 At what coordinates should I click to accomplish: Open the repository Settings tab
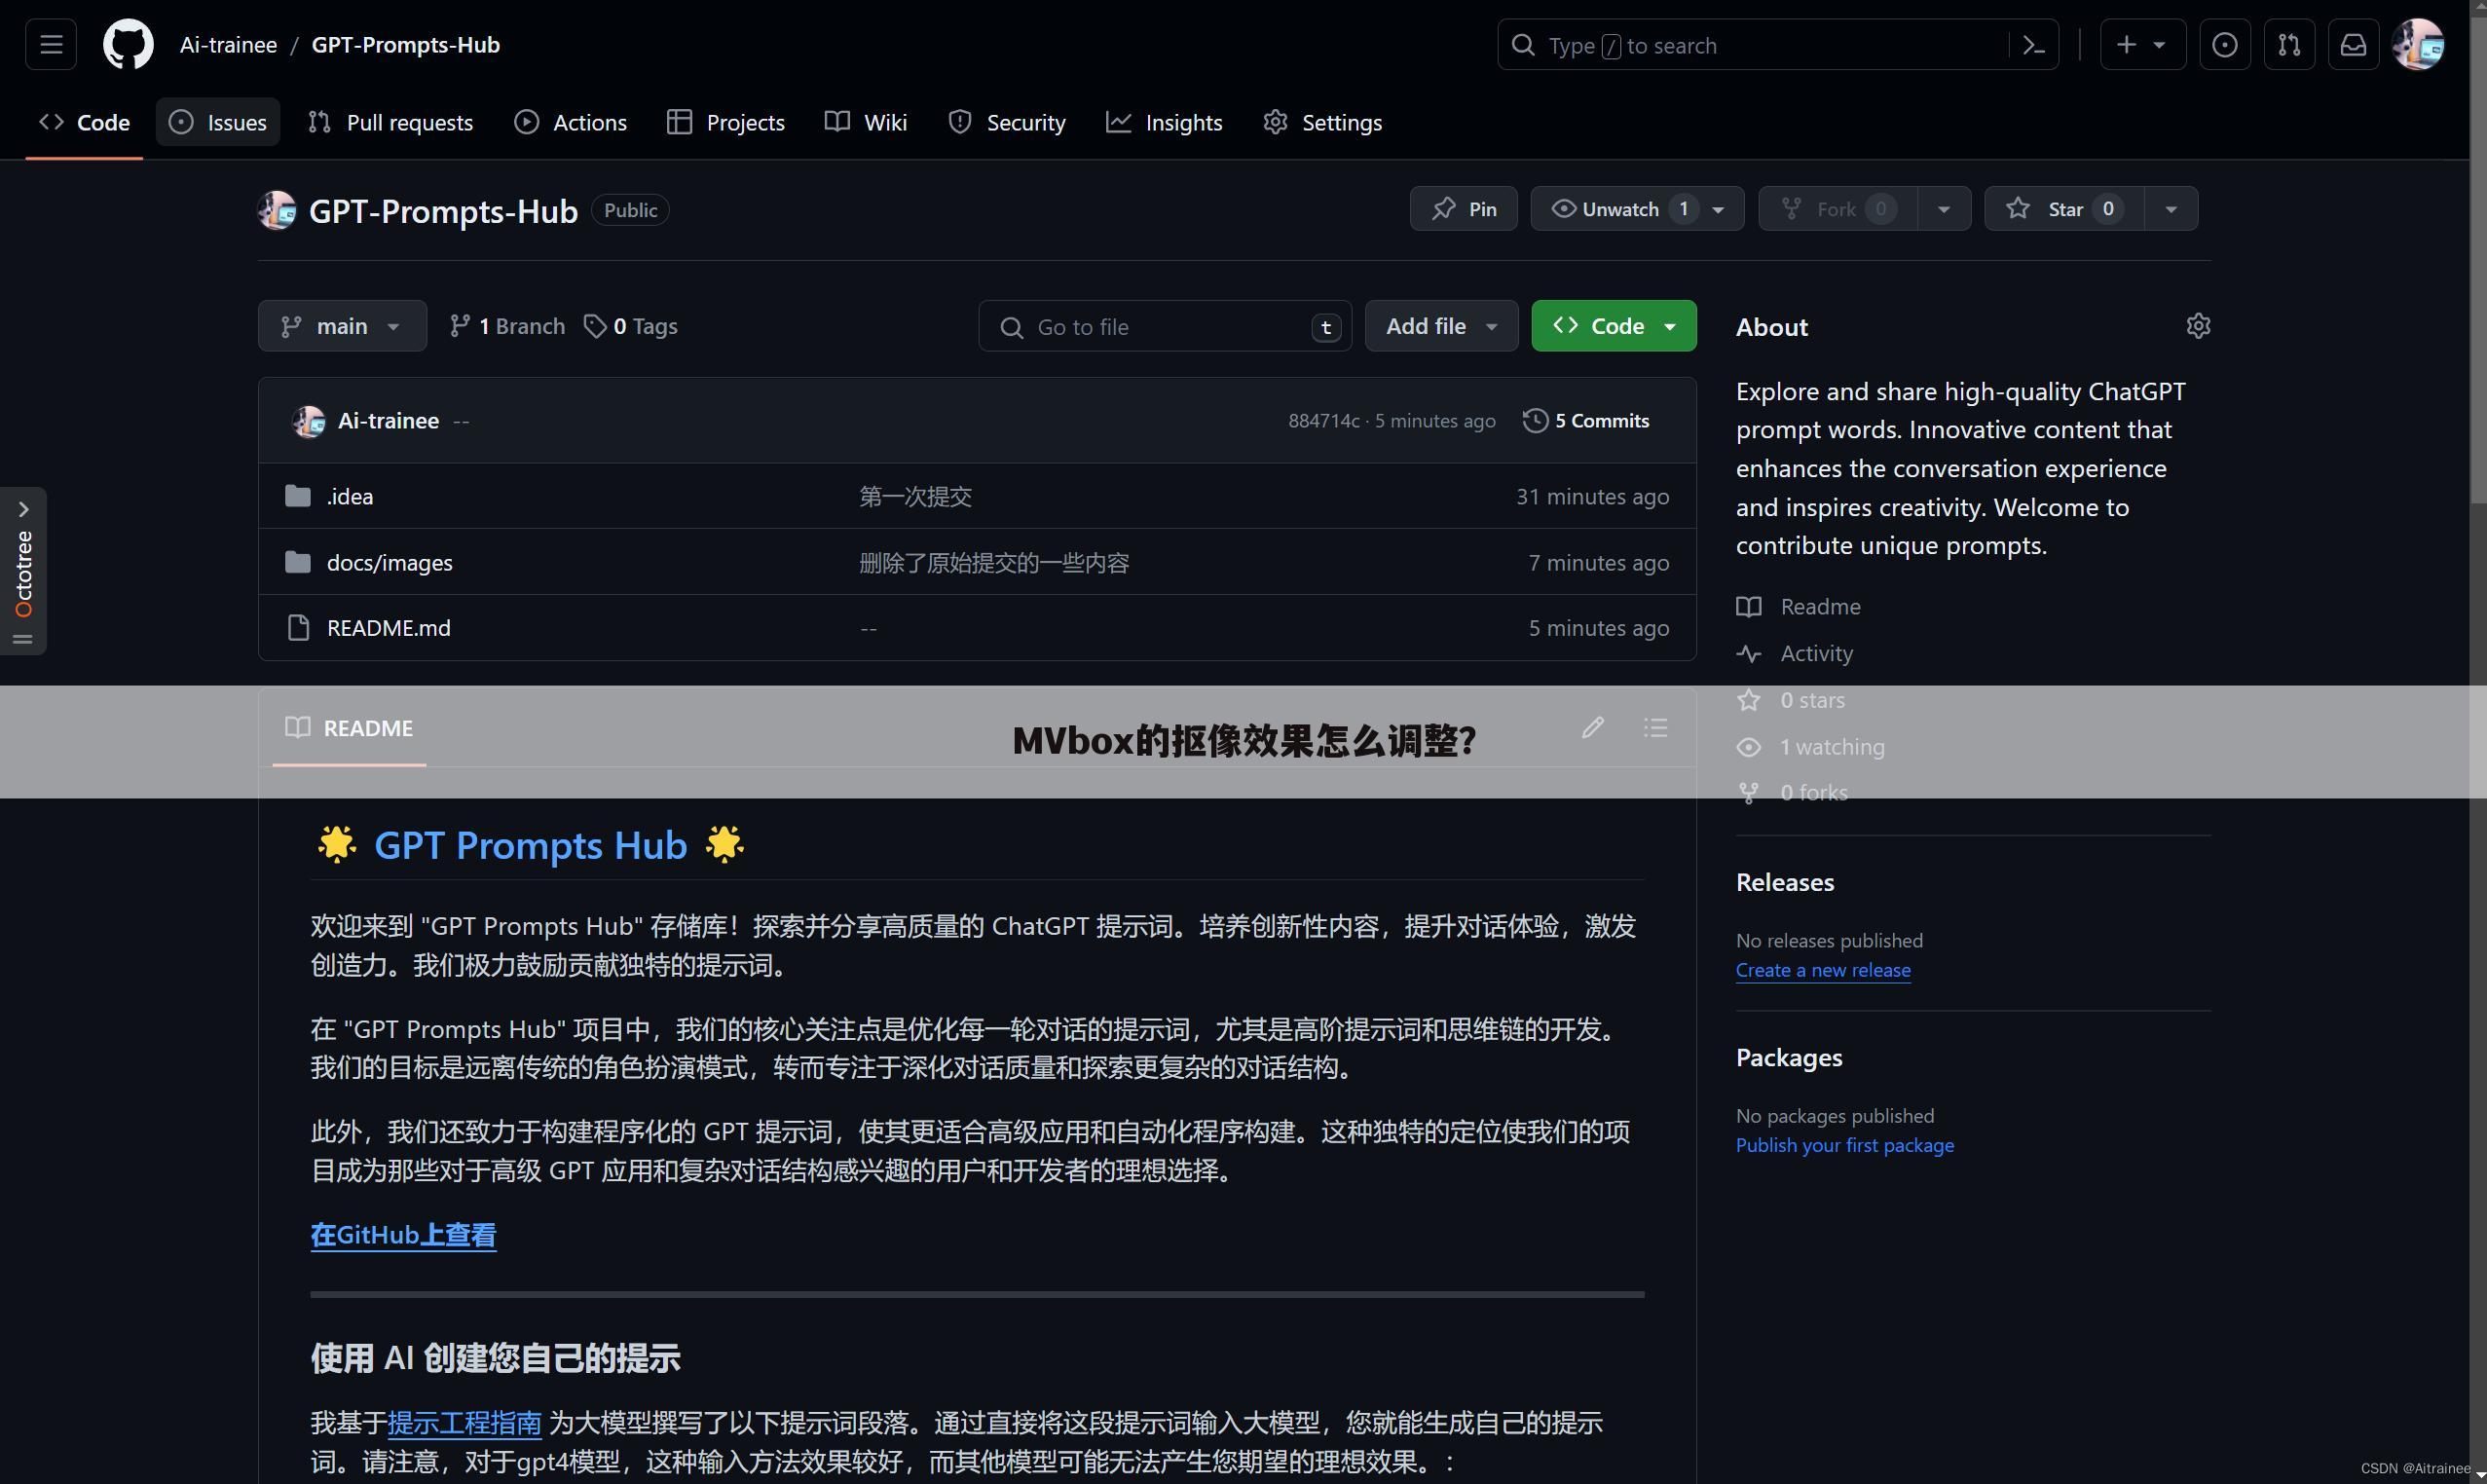pos(1322,122)
